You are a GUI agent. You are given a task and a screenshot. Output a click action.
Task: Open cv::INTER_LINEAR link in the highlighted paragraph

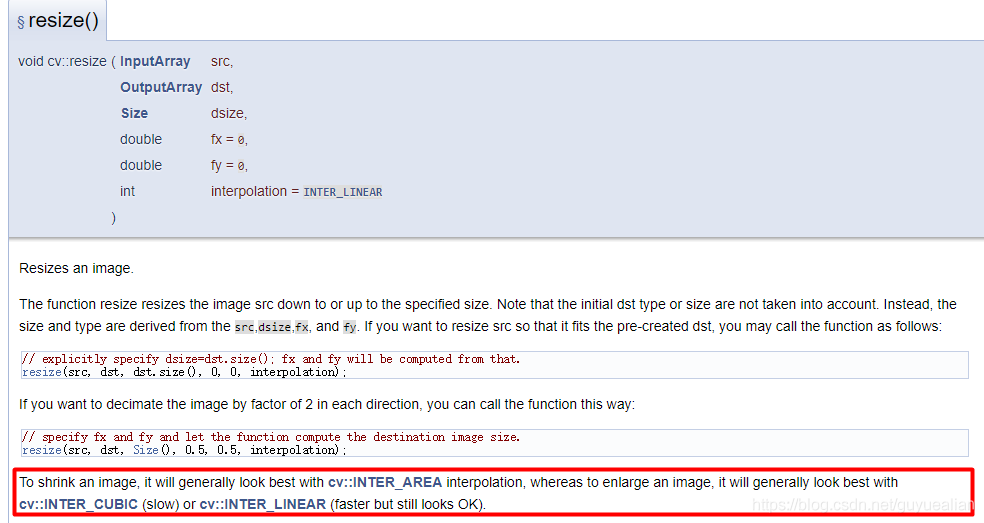[x=263, y=504]
